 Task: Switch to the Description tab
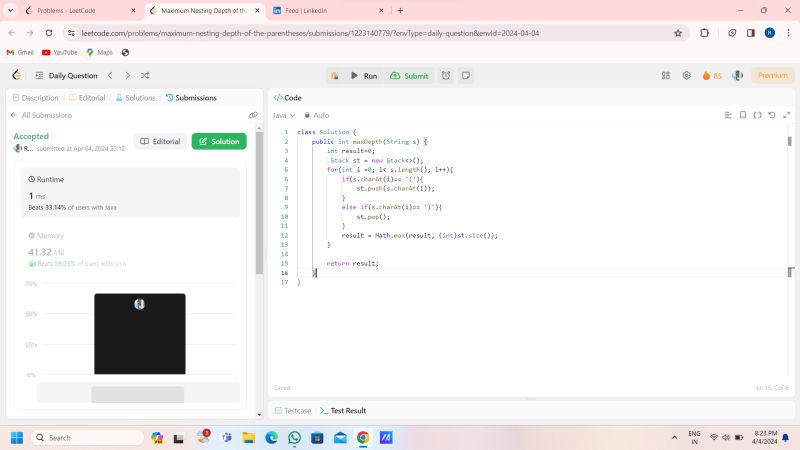point(35,97)
